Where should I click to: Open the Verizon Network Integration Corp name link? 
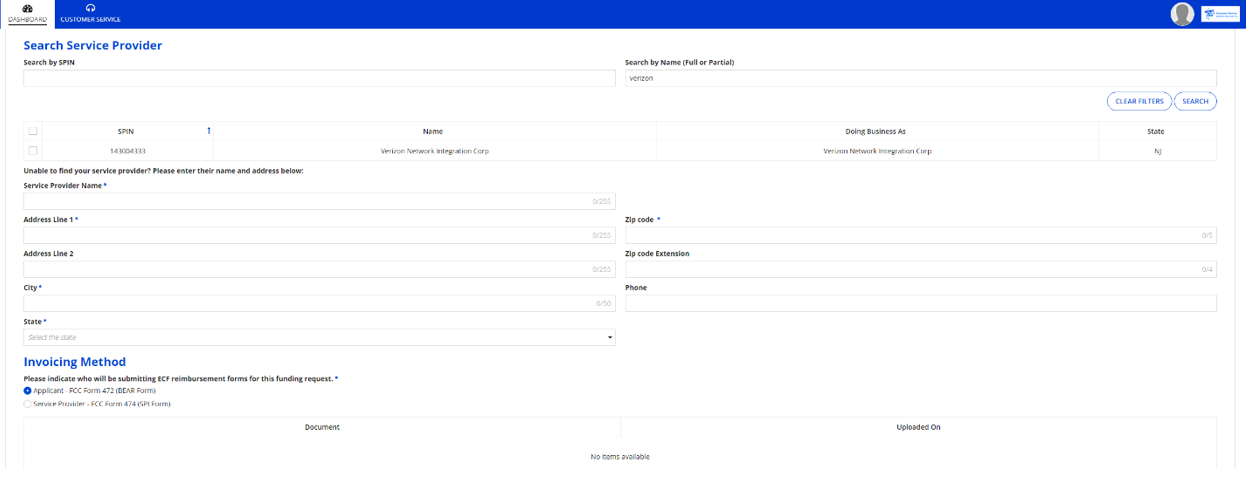tap(435, 151)
